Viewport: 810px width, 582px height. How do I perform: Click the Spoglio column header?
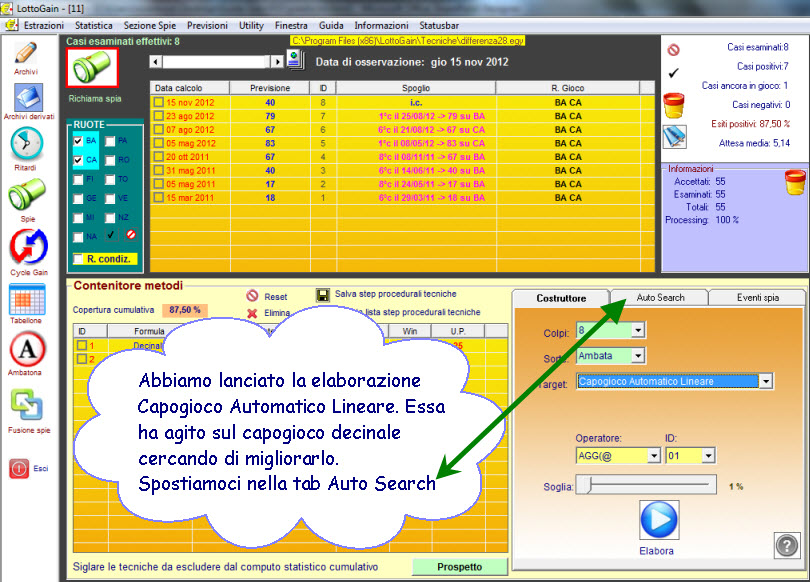(x=416, y=88)
